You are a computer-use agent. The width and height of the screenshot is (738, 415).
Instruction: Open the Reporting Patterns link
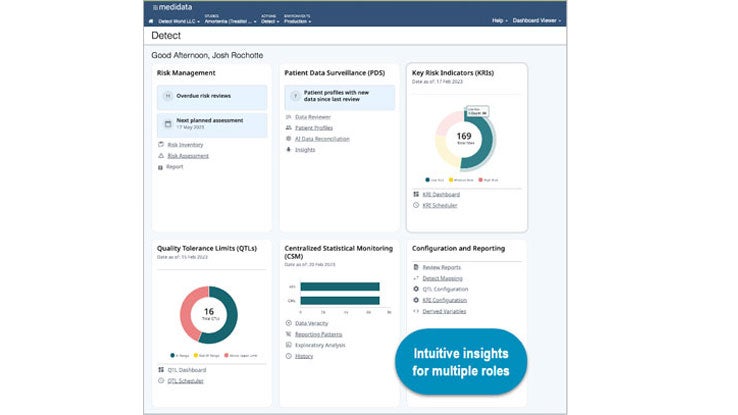click(x=319, y=334)
